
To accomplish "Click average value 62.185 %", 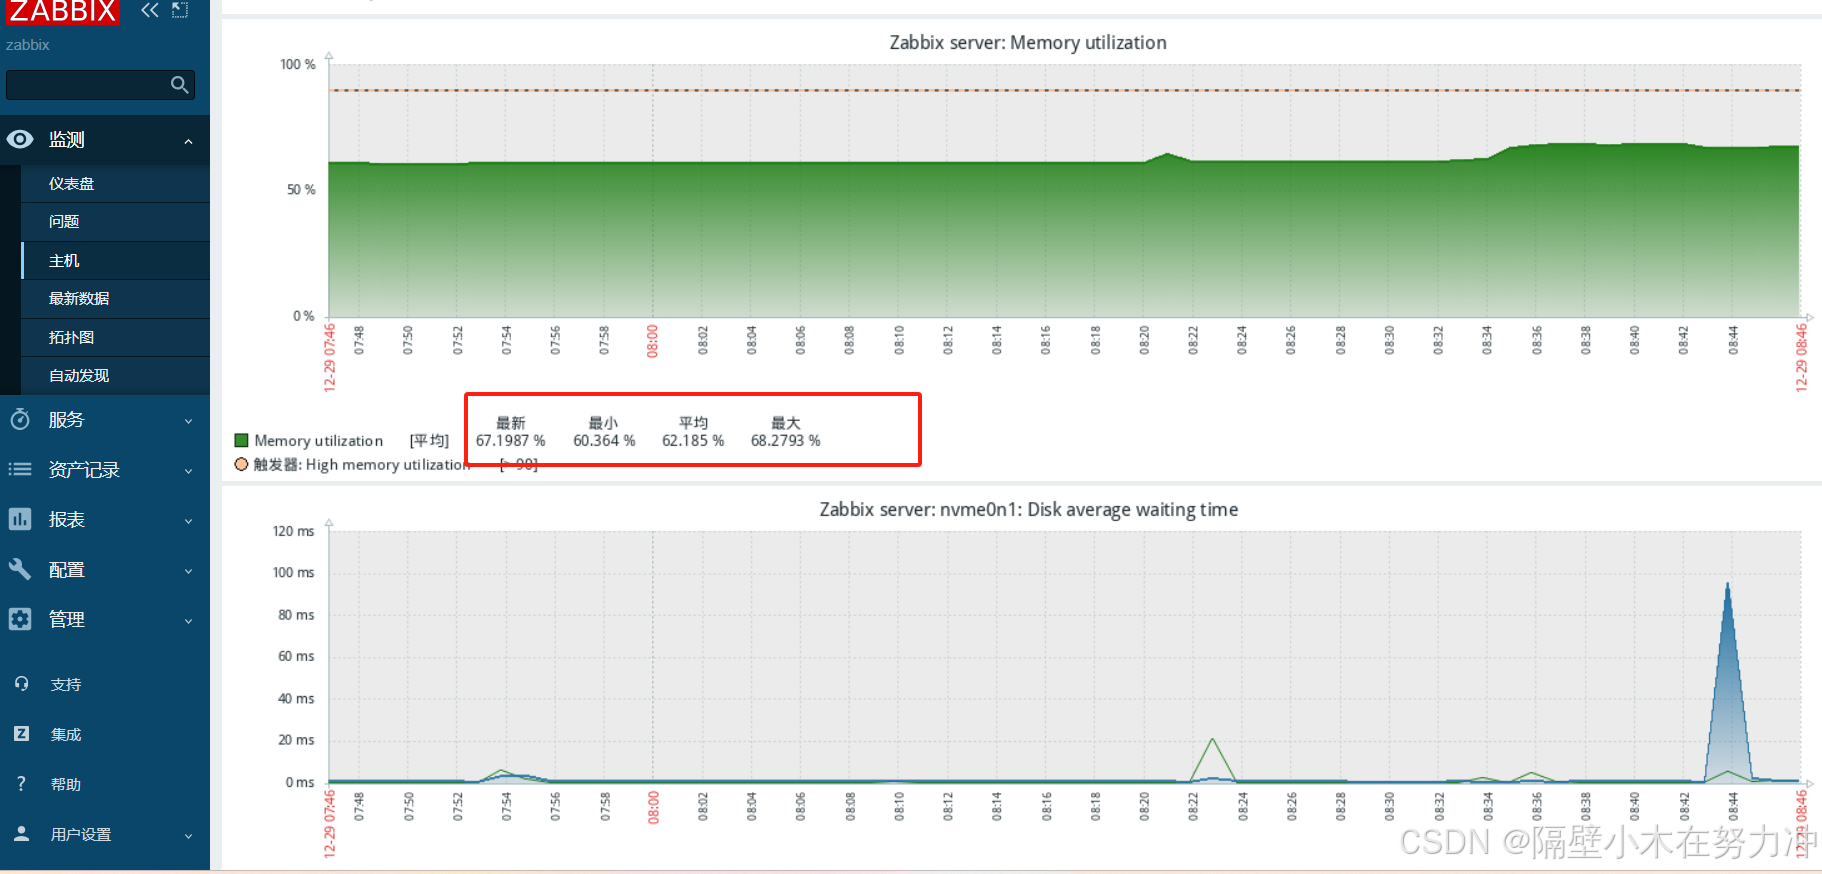I will tap(693, 441).
